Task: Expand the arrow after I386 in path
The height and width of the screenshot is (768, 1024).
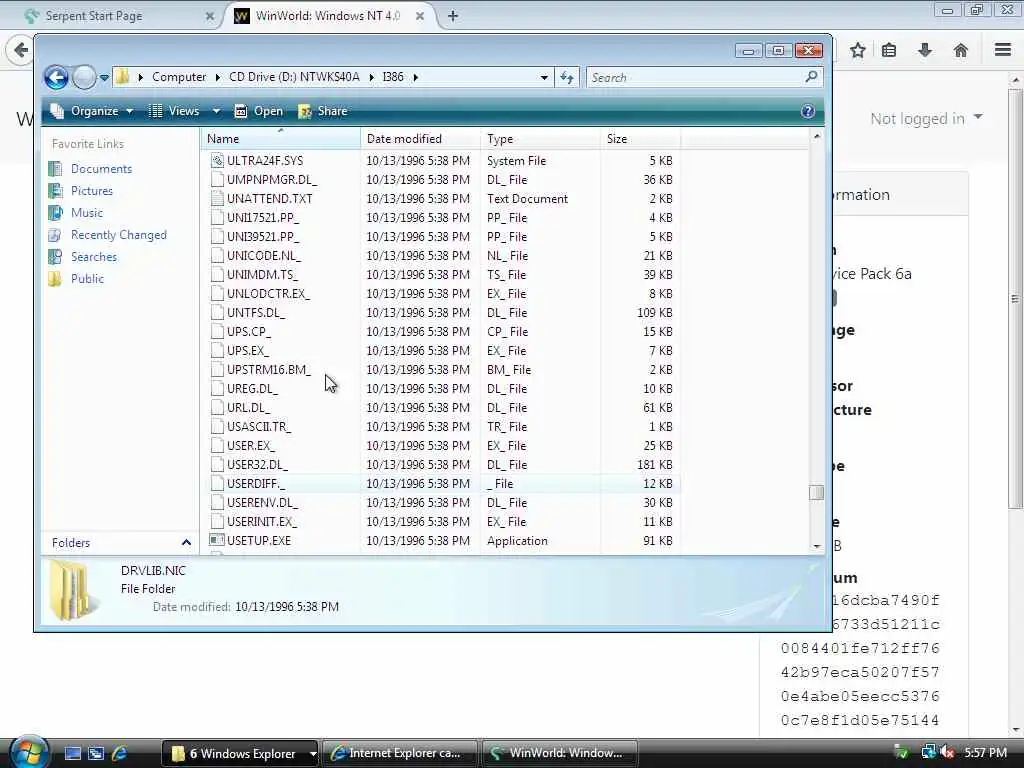Action: 415,77
